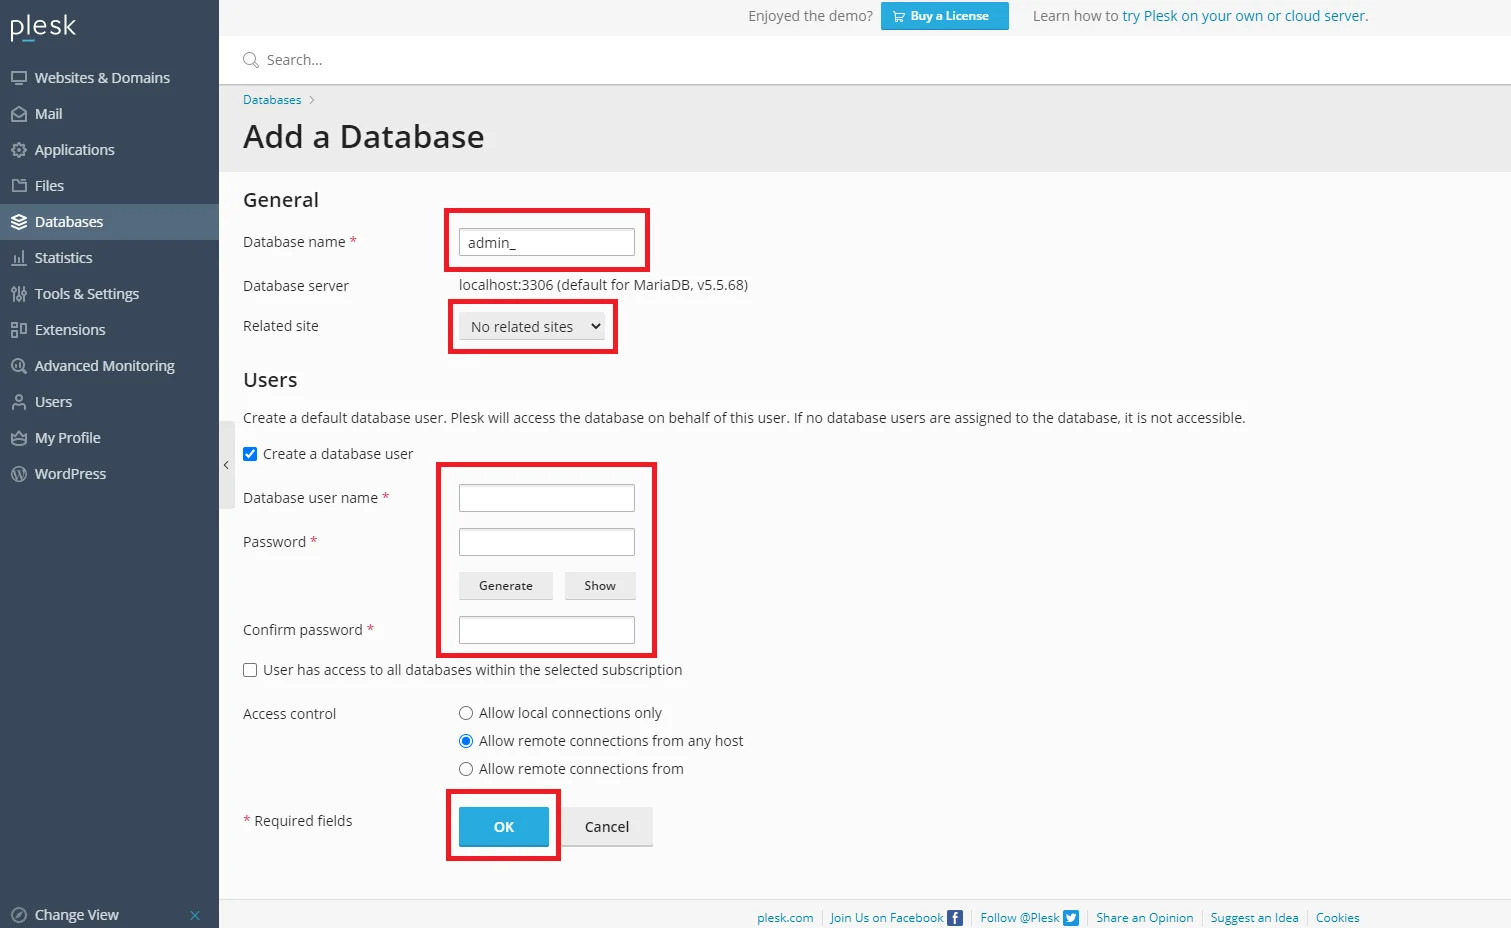
Task: Enable user access to all databases
Action: 250,670
